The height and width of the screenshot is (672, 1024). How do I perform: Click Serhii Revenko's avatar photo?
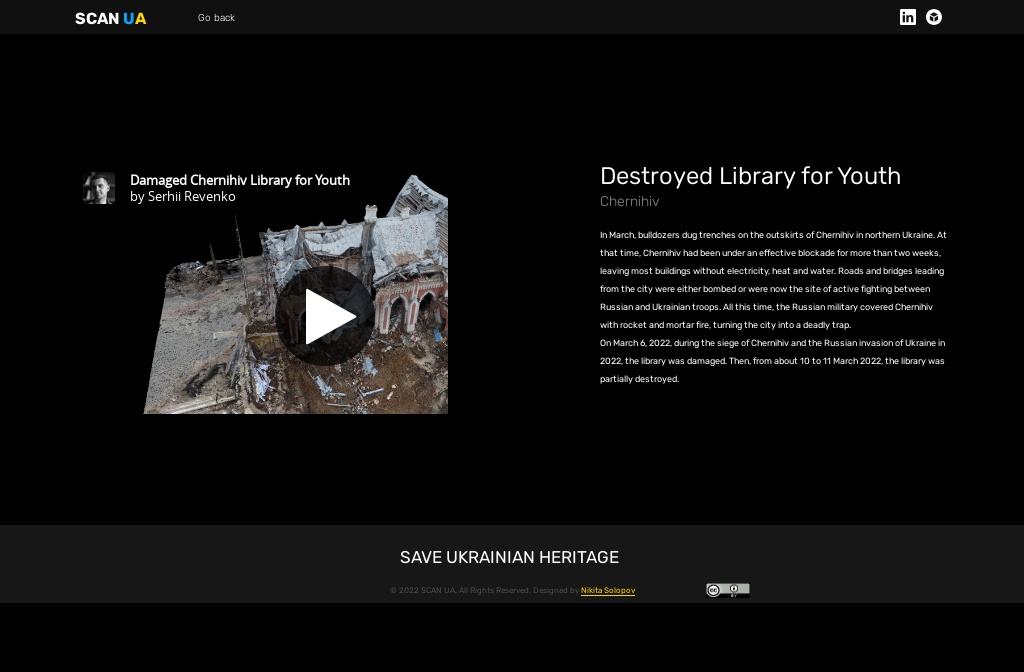tap(99, 188)
